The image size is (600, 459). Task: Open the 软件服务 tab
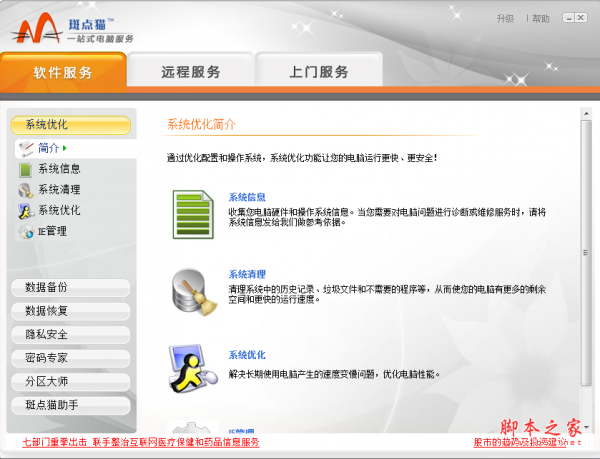pyautogui.click(x=63, y=72)
